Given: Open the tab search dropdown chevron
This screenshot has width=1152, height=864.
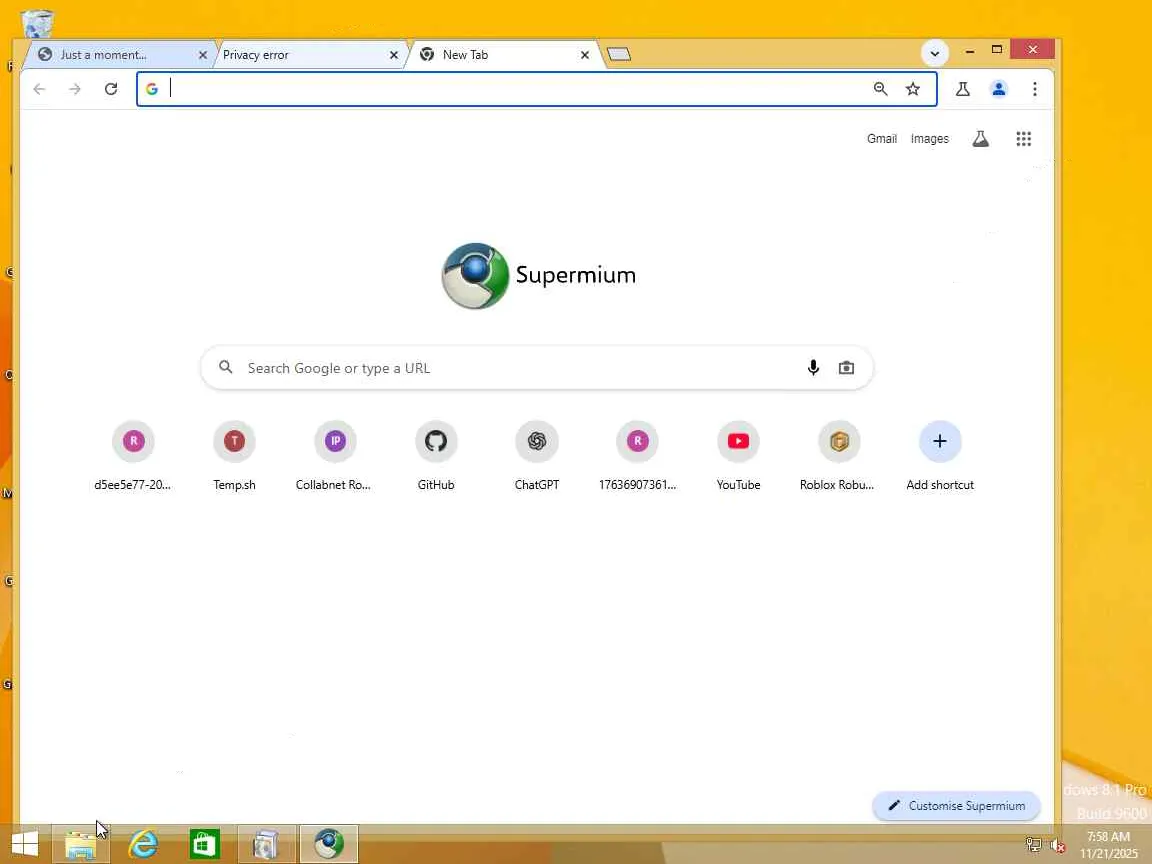Looking at the screenshot, I should (x=935, y=53).
